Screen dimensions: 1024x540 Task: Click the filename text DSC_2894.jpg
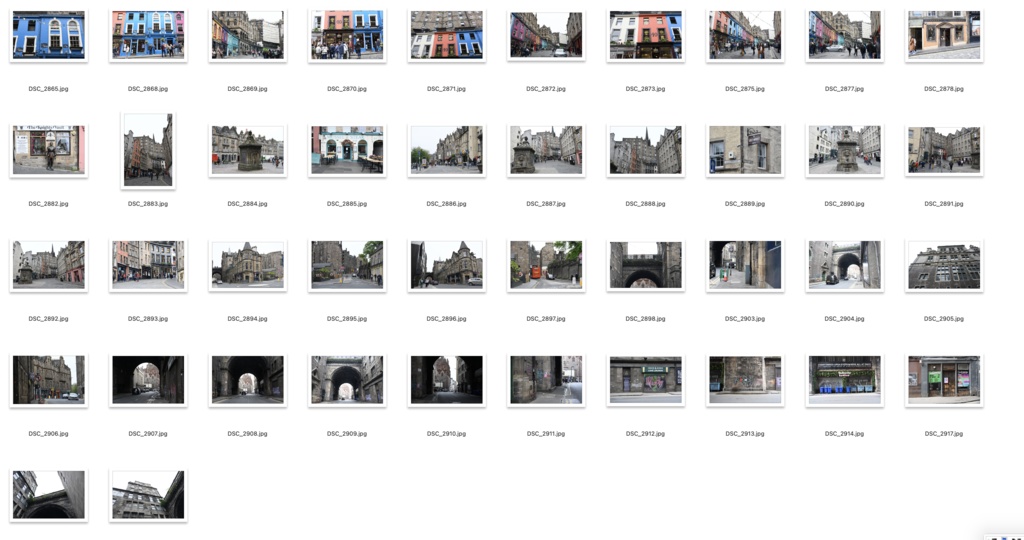point(248,319)
